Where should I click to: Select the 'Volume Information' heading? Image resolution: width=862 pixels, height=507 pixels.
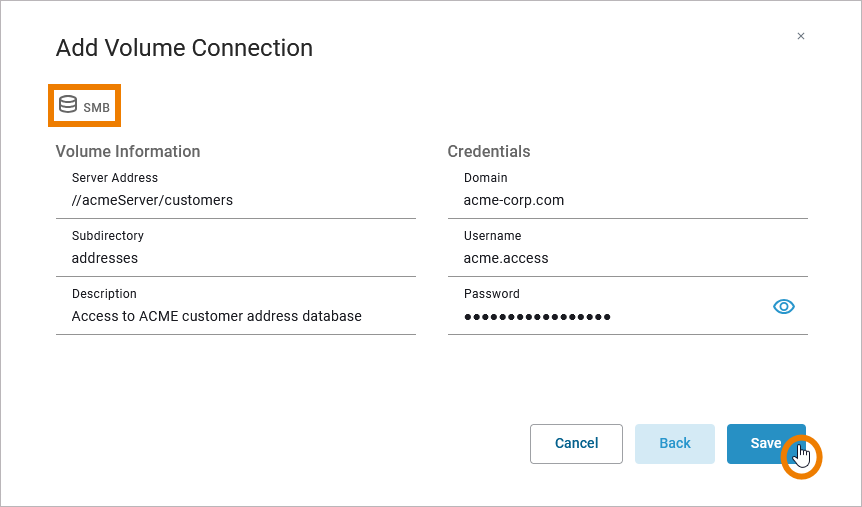pyautogui.click(x=128, y=151)
